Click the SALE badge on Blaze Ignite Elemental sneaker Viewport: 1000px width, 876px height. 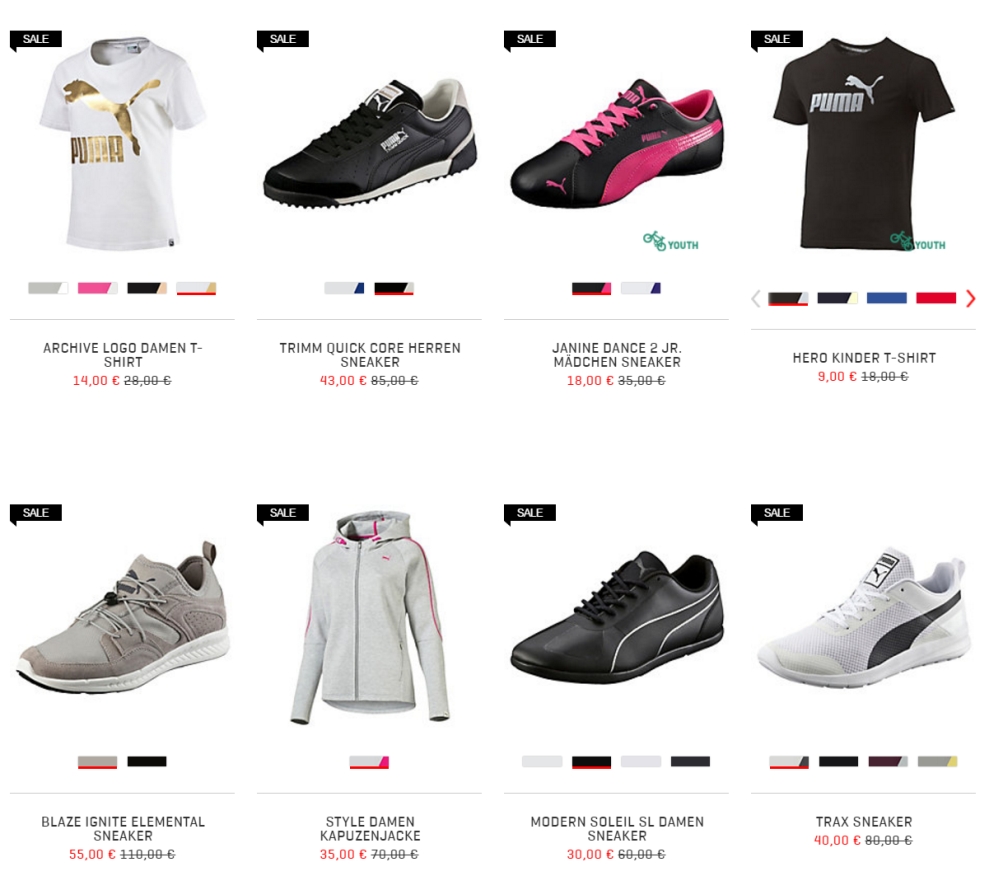pos(36,514)
